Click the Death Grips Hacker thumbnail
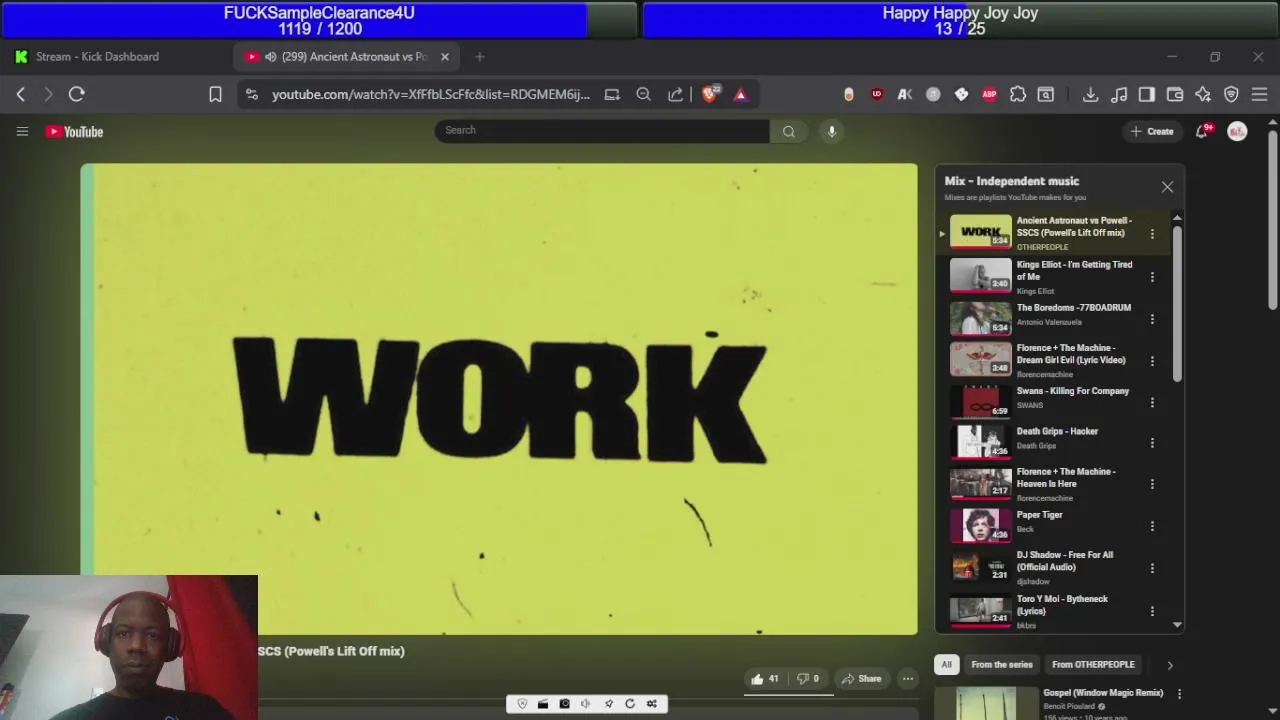1280x720 pixels. (x=980, y=441)
